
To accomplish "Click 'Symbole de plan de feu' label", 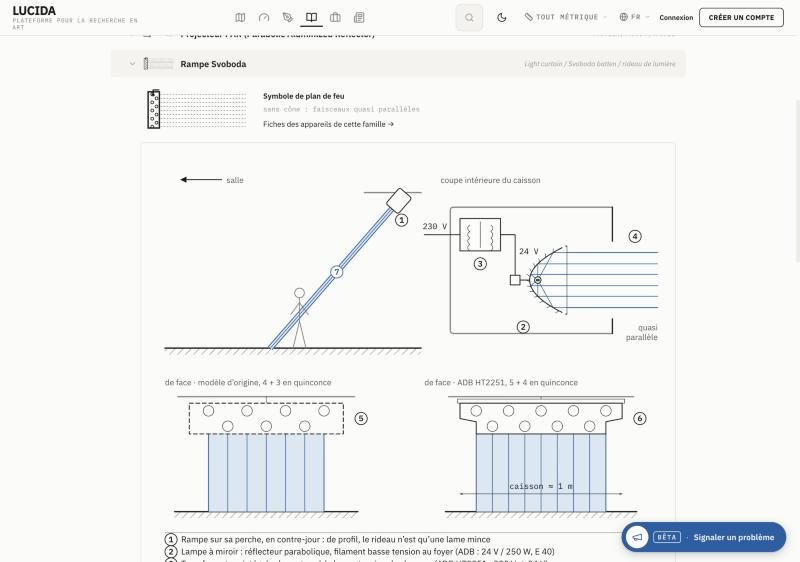I will (x=304, y=96).
